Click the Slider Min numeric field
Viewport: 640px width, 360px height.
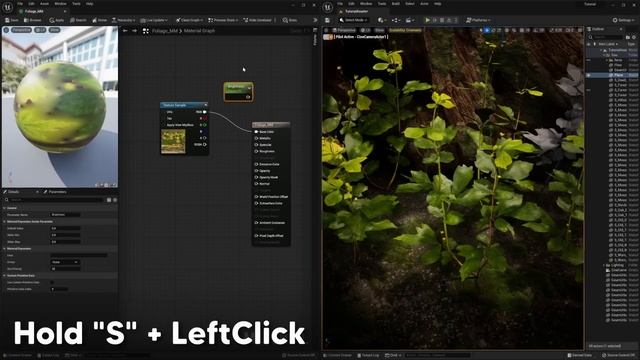tap(65, 235)
